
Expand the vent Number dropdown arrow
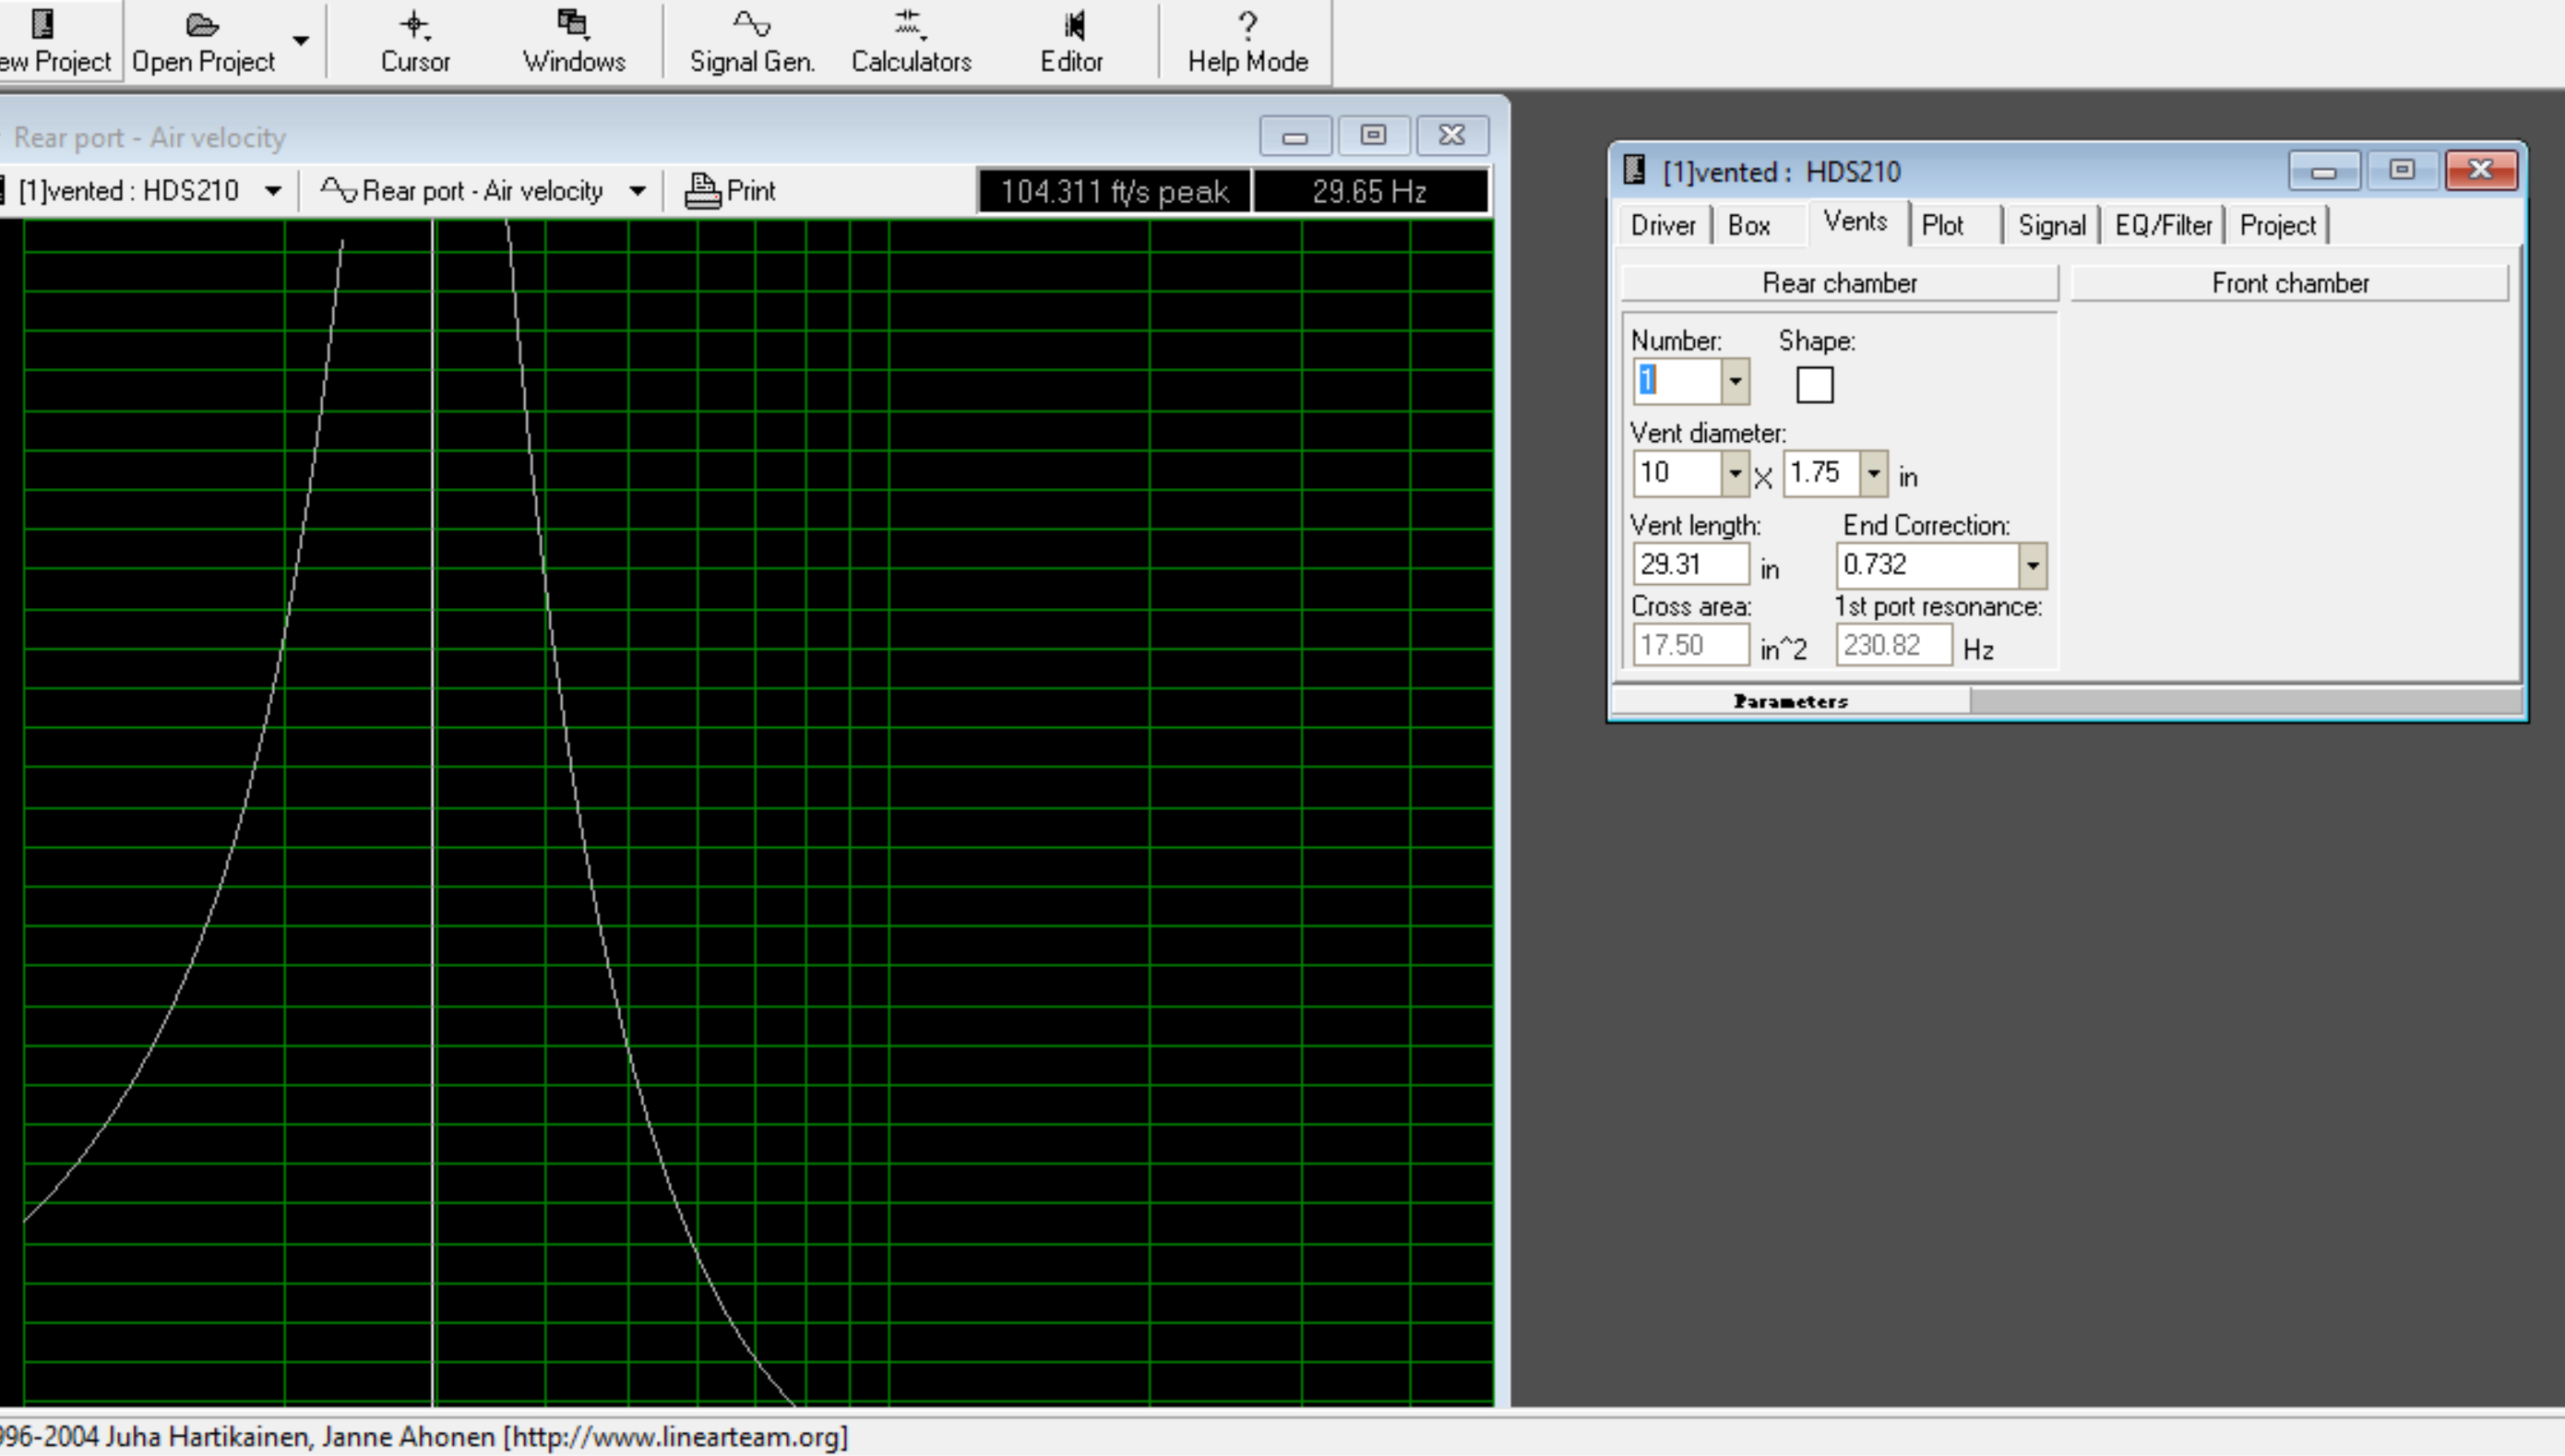(1735, 381)
